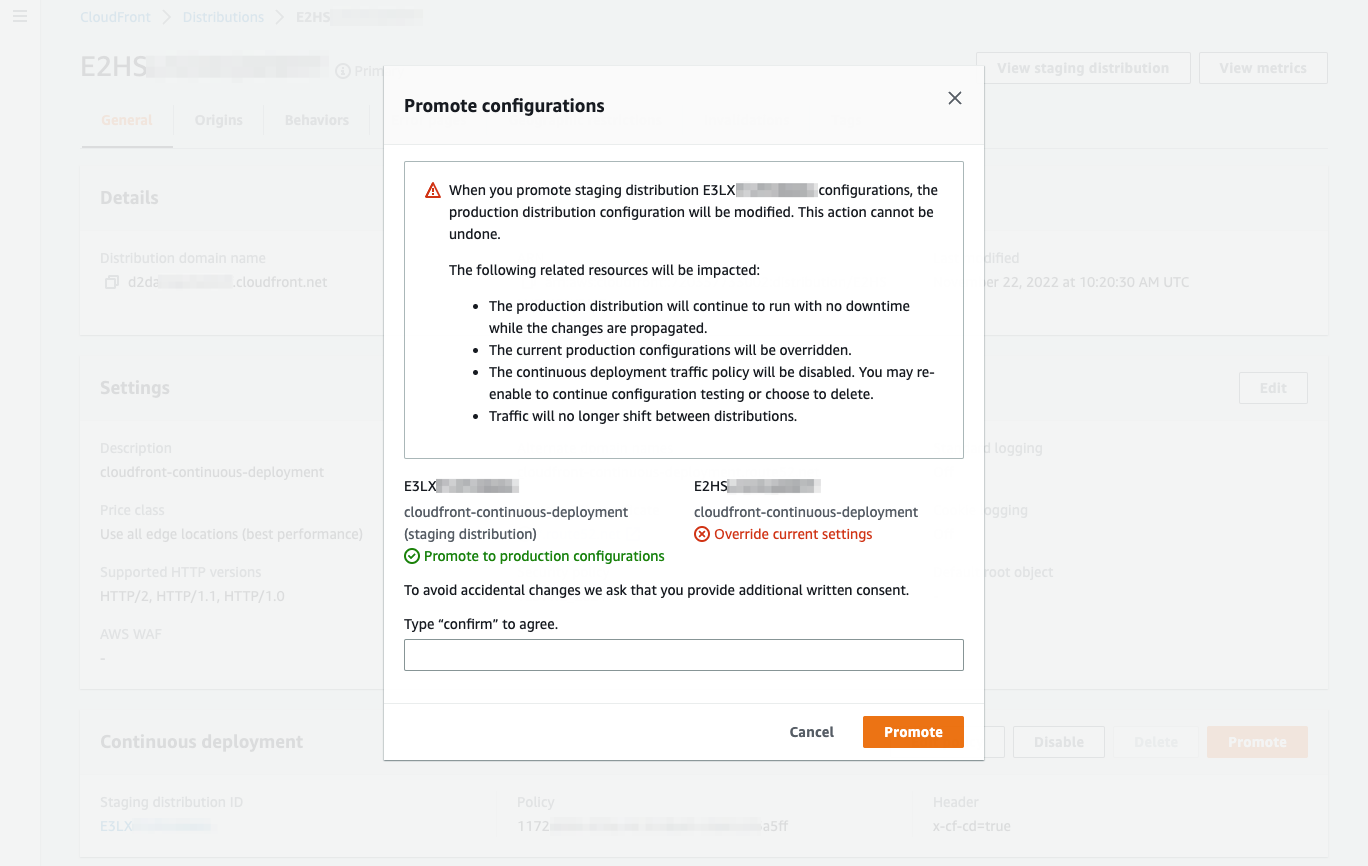Copy the distribution domain name

[111, 282]
